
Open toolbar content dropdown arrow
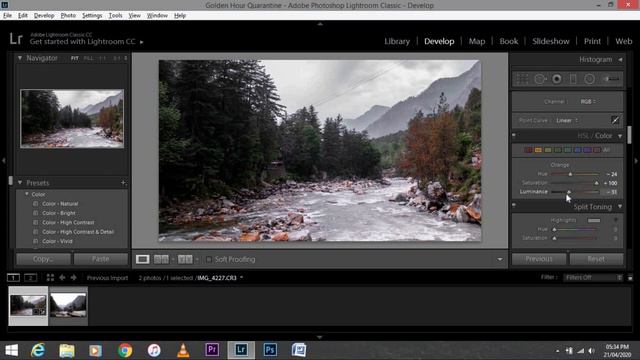(500, 259)
